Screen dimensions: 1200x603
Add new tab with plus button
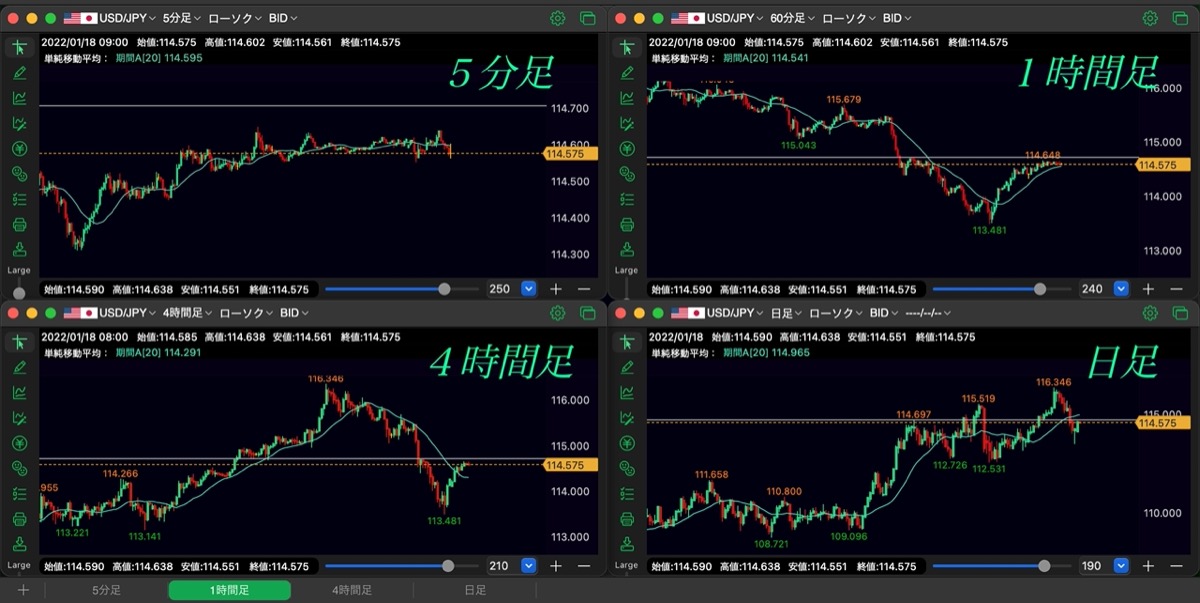coord(23,591)
